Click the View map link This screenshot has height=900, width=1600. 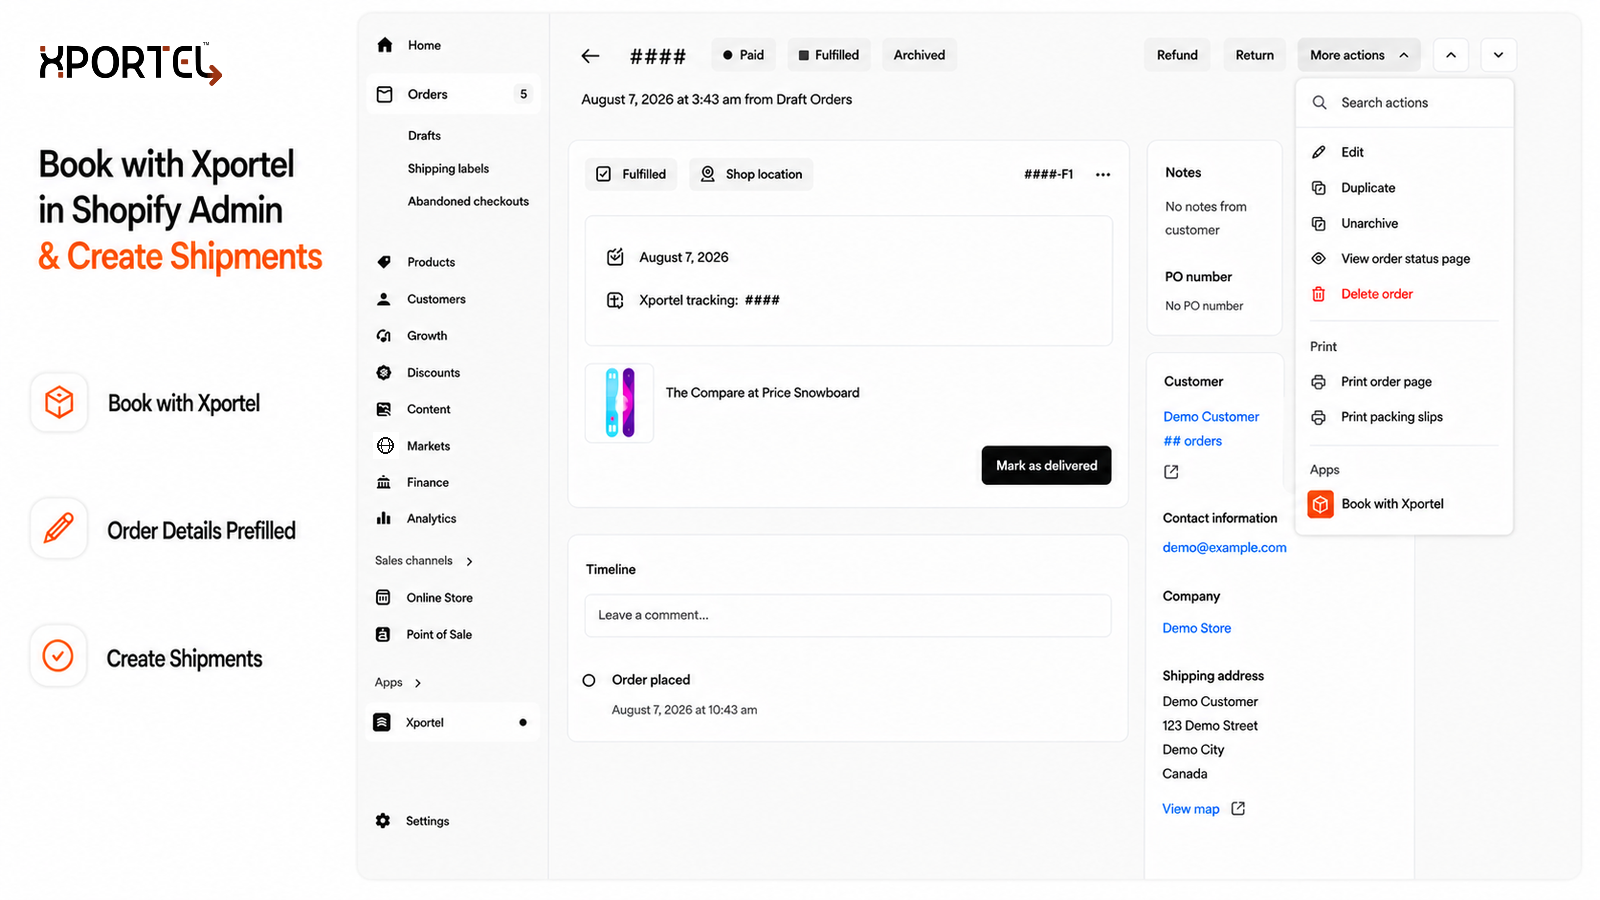coord(1190,809)
